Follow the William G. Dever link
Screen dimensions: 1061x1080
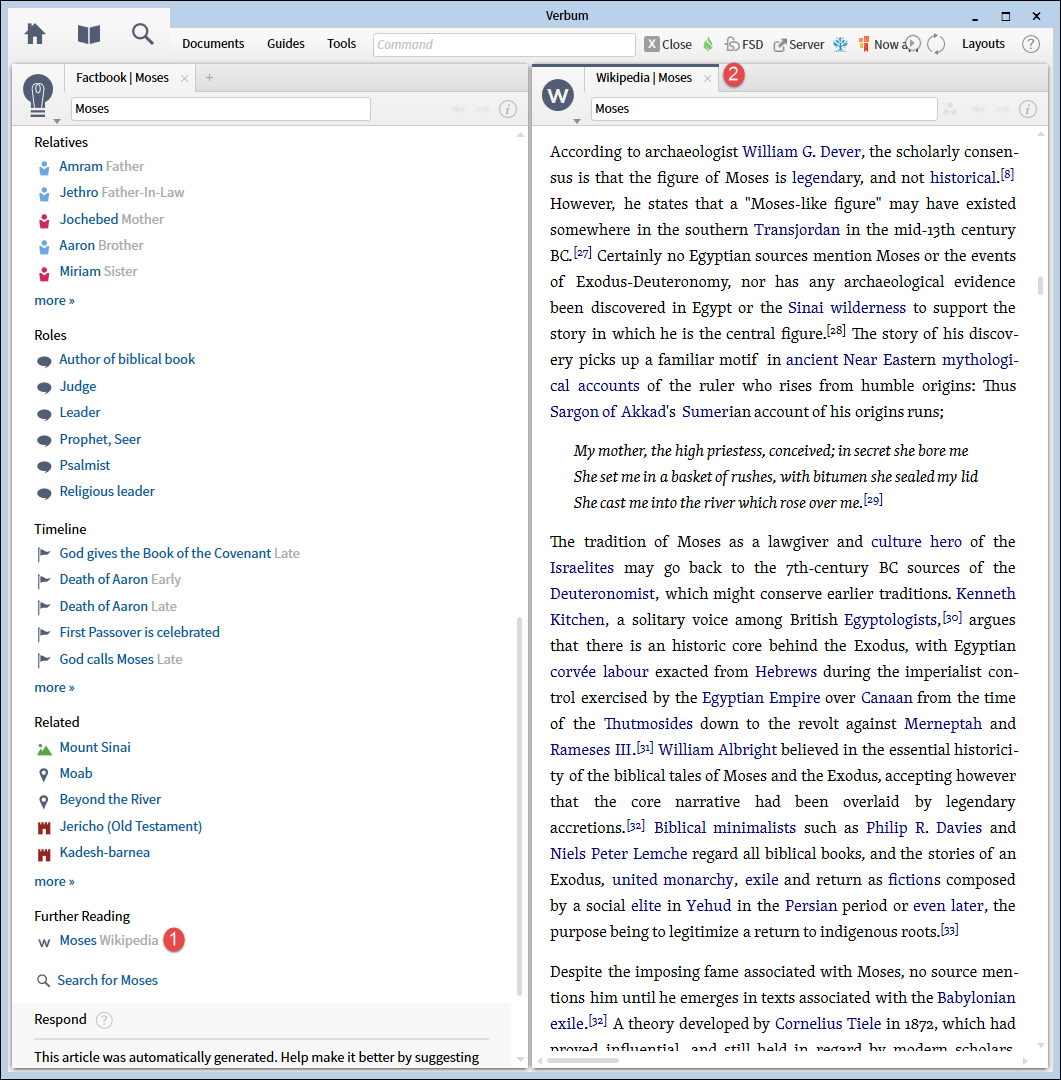click(x=801, y=152)
